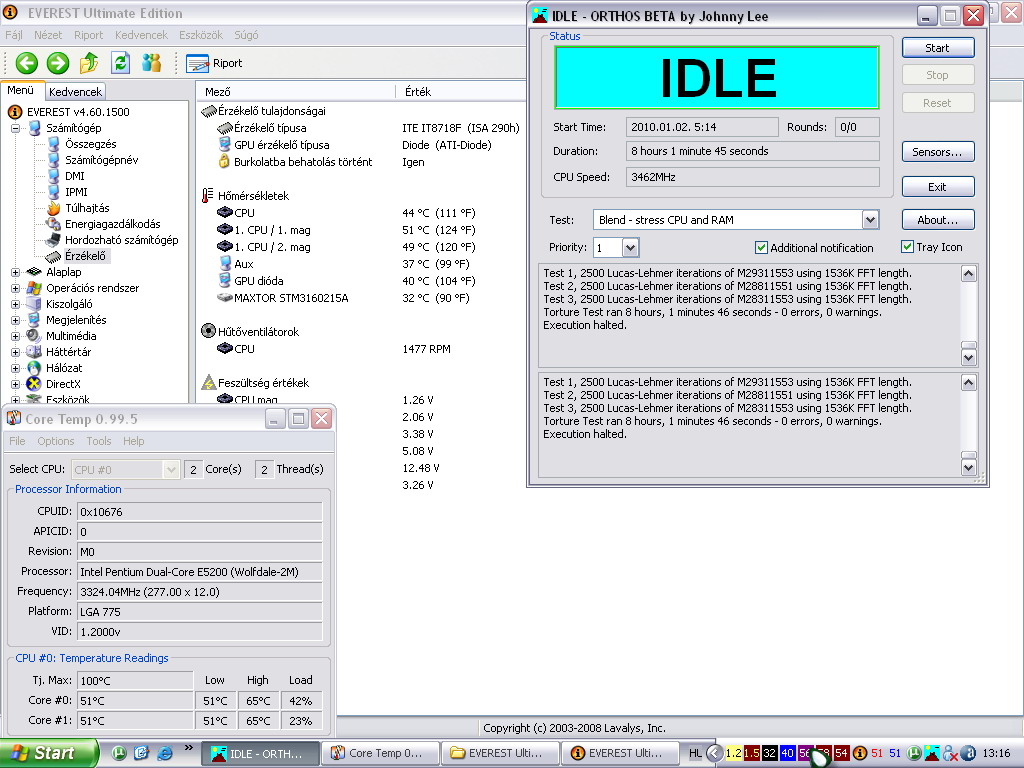Open the users icon in EVEREST toolbar
Image resolution: width=1024 pixels, height=768 pixels.
tap(152, 63)
